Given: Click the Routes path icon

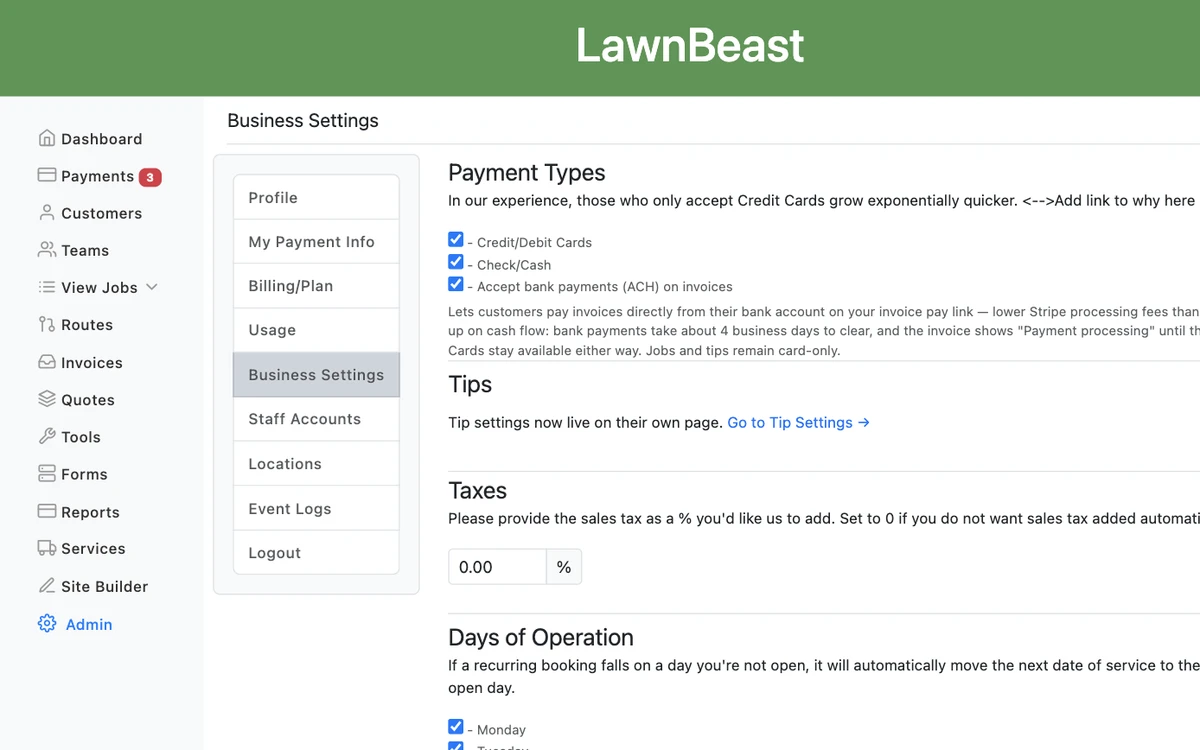Looking at the screenshot, I should [x=46, y=324].
